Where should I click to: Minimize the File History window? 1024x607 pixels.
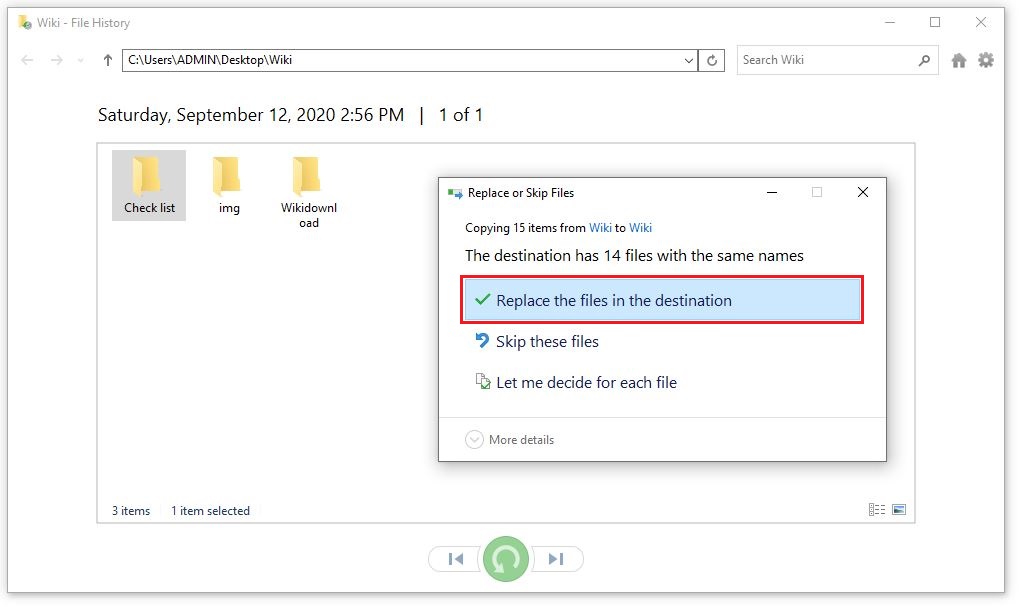pyautogui.click(x=889, y=22)
